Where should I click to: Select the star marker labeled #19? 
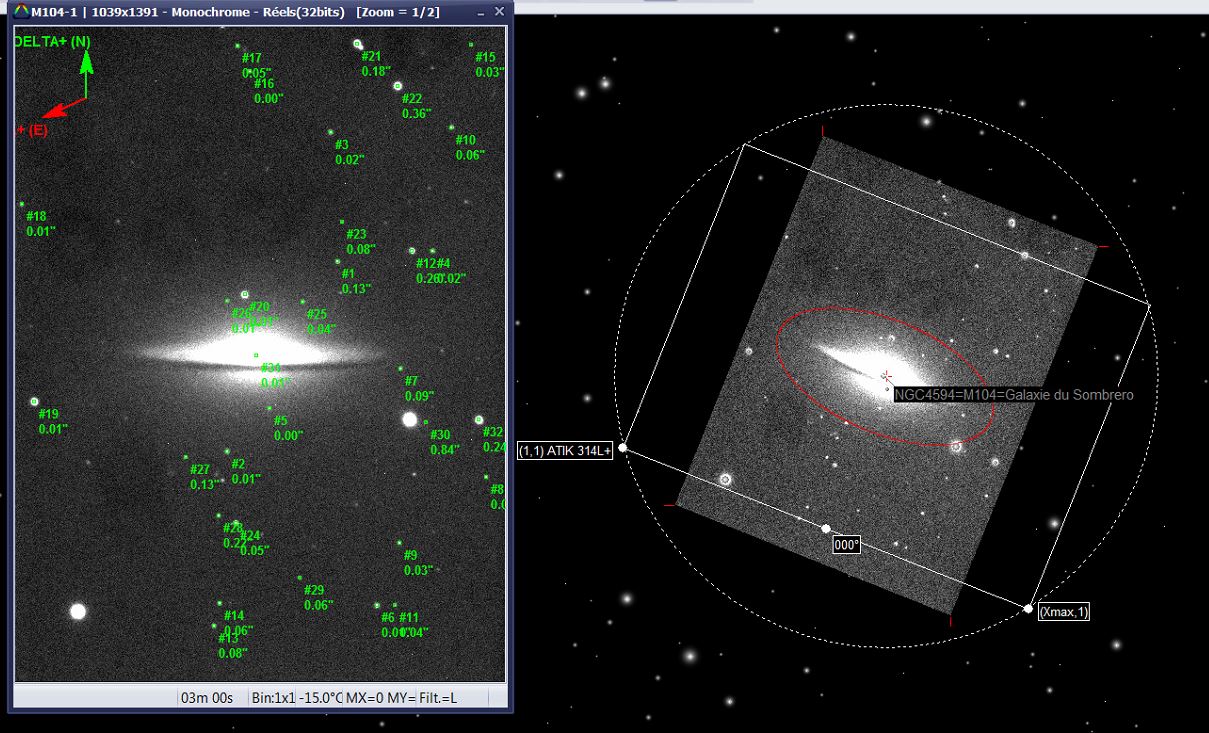tap(34, 401)
